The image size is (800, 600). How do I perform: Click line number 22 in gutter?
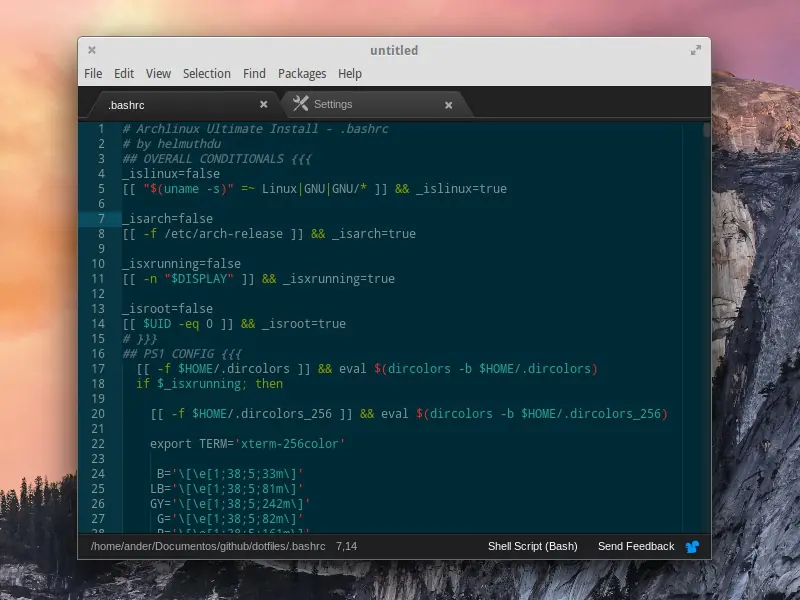pyautogui.click(x=98, y=444)
